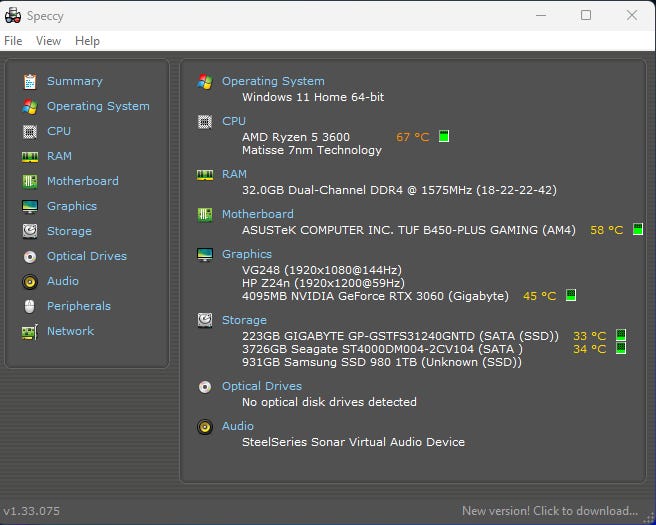The image size is (656, 525).
Task: Select Peripherals in the sidebar
Action: pyautogui.click(x=79, y=306)
